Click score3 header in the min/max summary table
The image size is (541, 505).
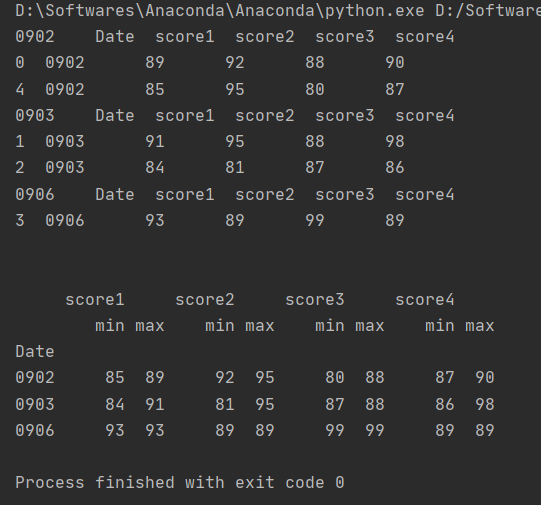pos(315,299)
